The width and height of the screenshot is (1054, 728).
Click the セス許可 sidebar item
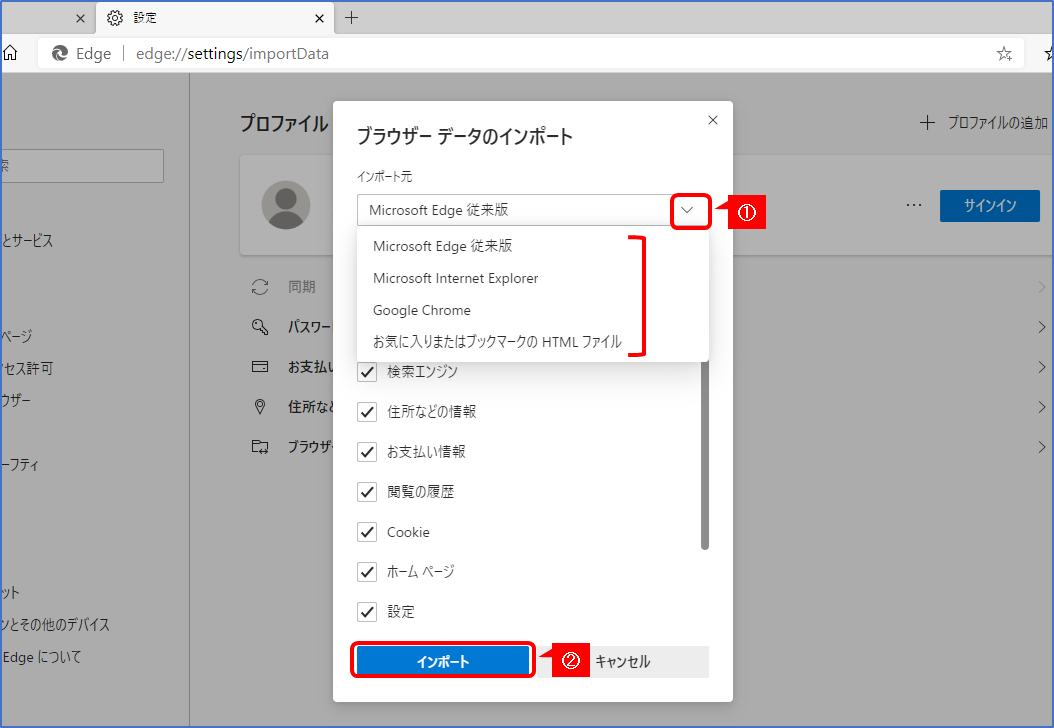27,368
